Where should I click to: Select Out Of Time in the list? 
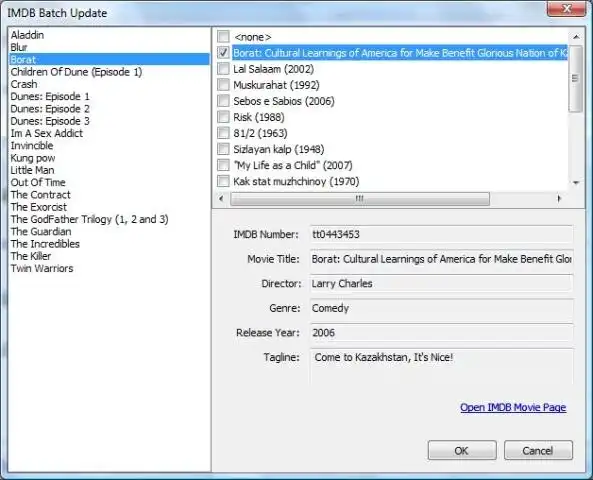pos(38,182)
